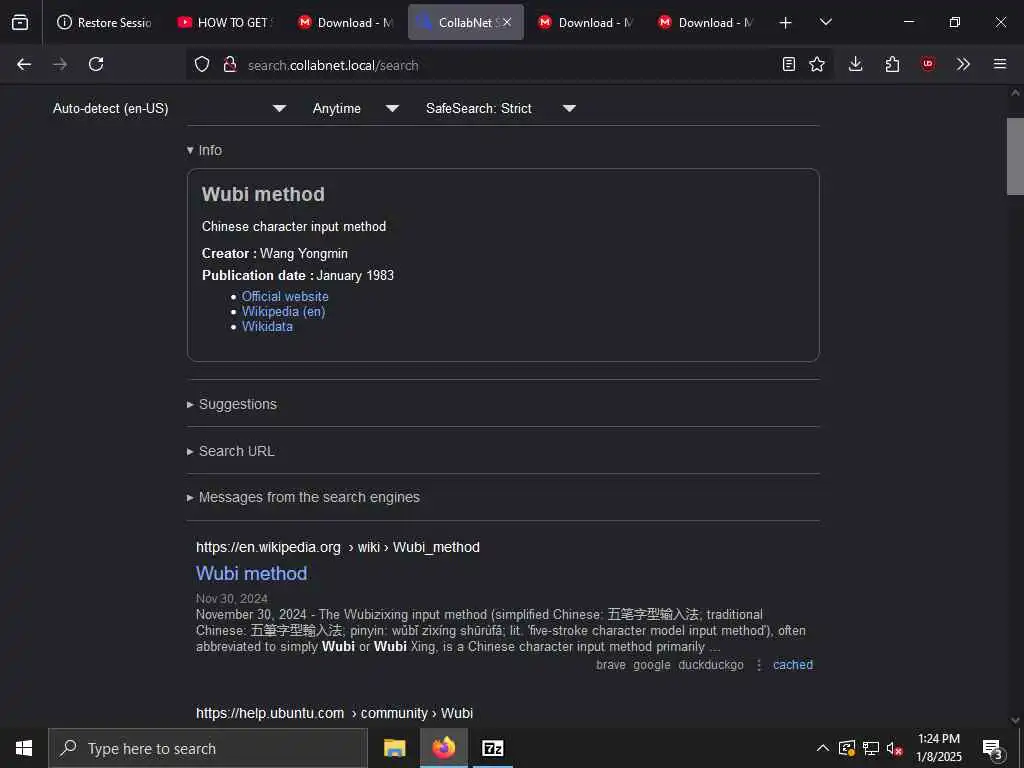Click the muted volume tray icon

[x=895, y=748]
